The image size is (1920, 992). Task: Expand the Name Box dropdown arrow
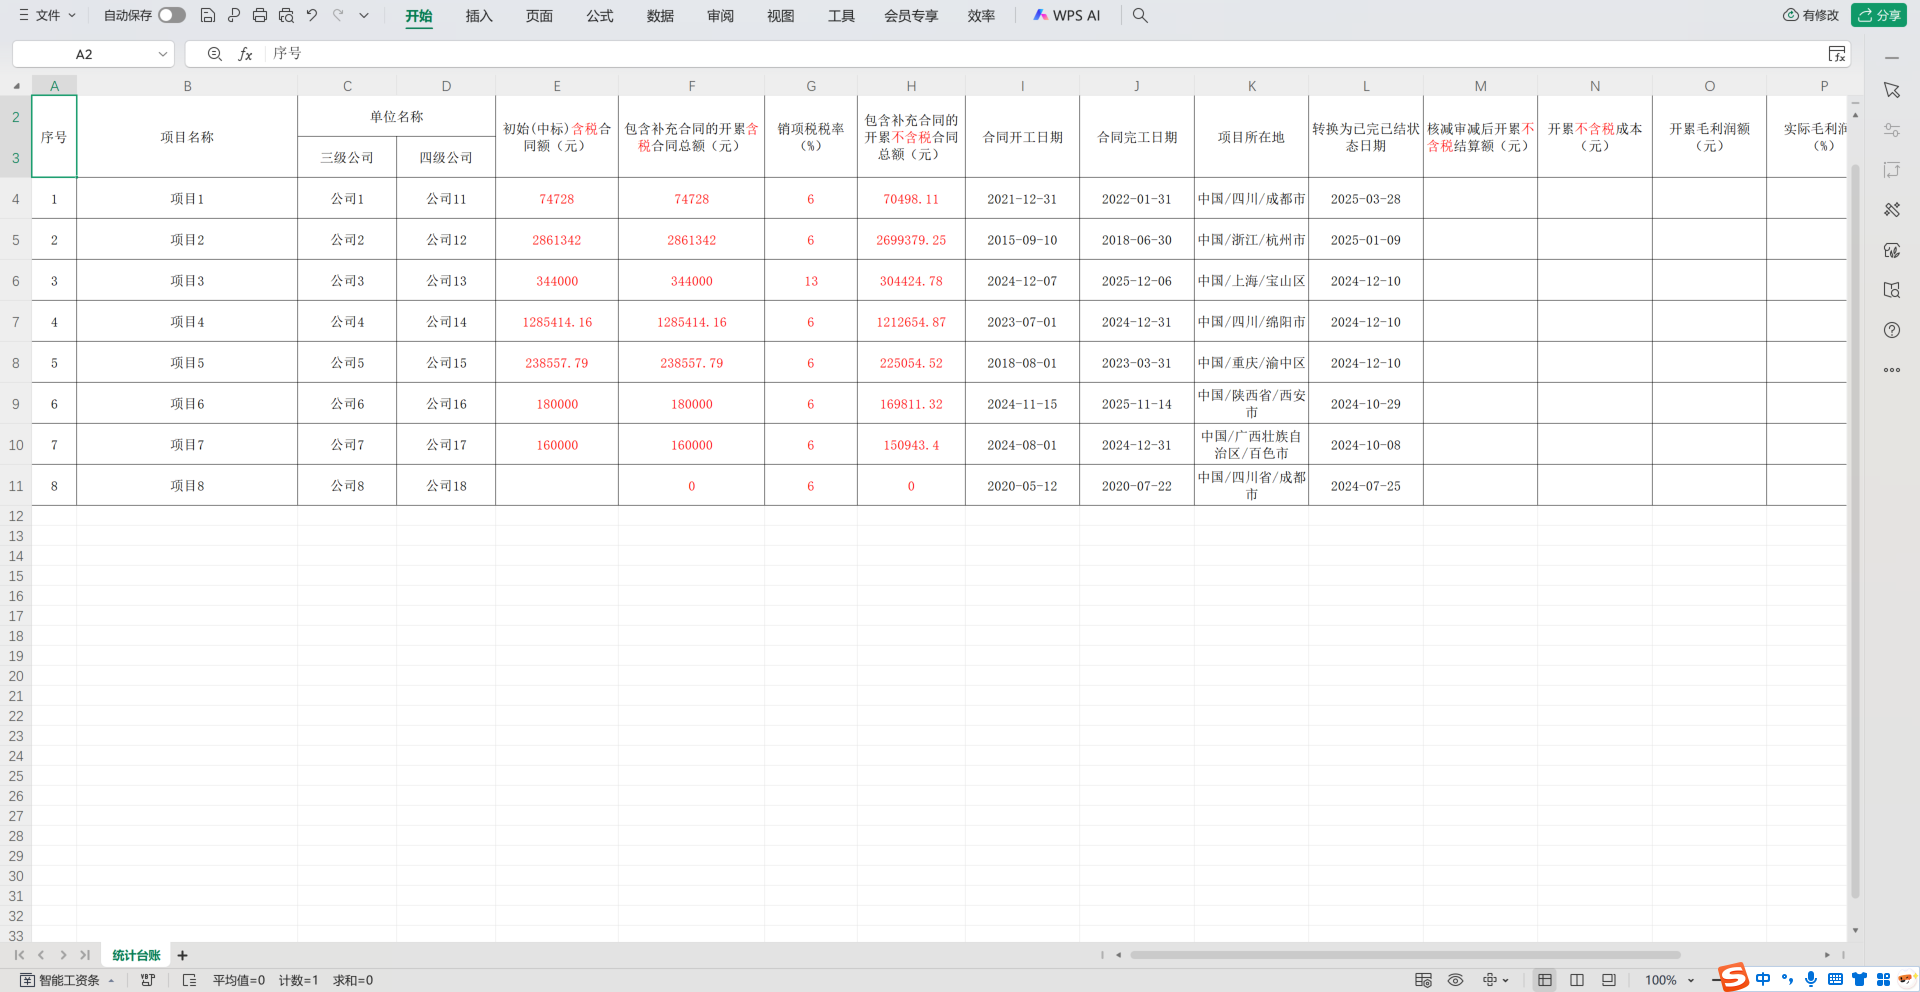162,54
